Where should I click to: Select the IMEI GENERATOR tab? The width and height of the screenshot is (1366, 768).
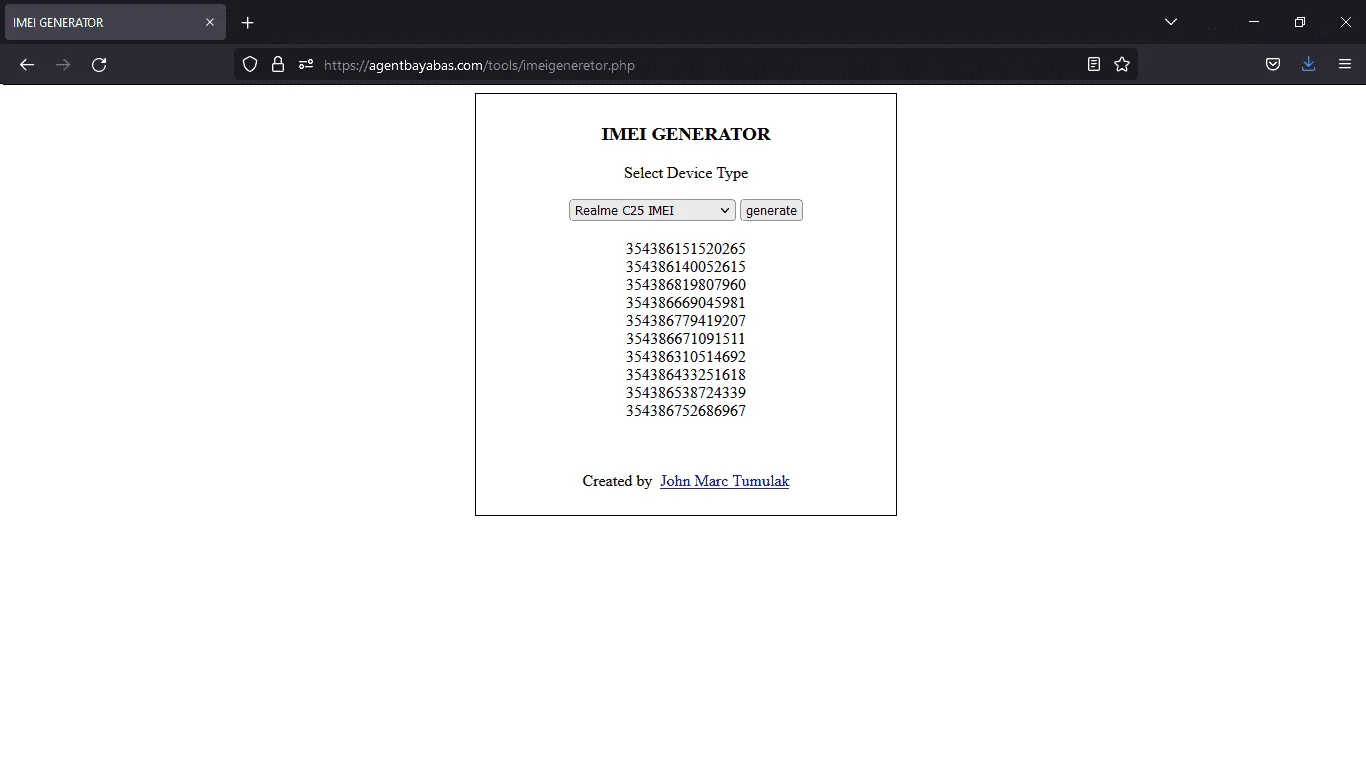[115, 22]
